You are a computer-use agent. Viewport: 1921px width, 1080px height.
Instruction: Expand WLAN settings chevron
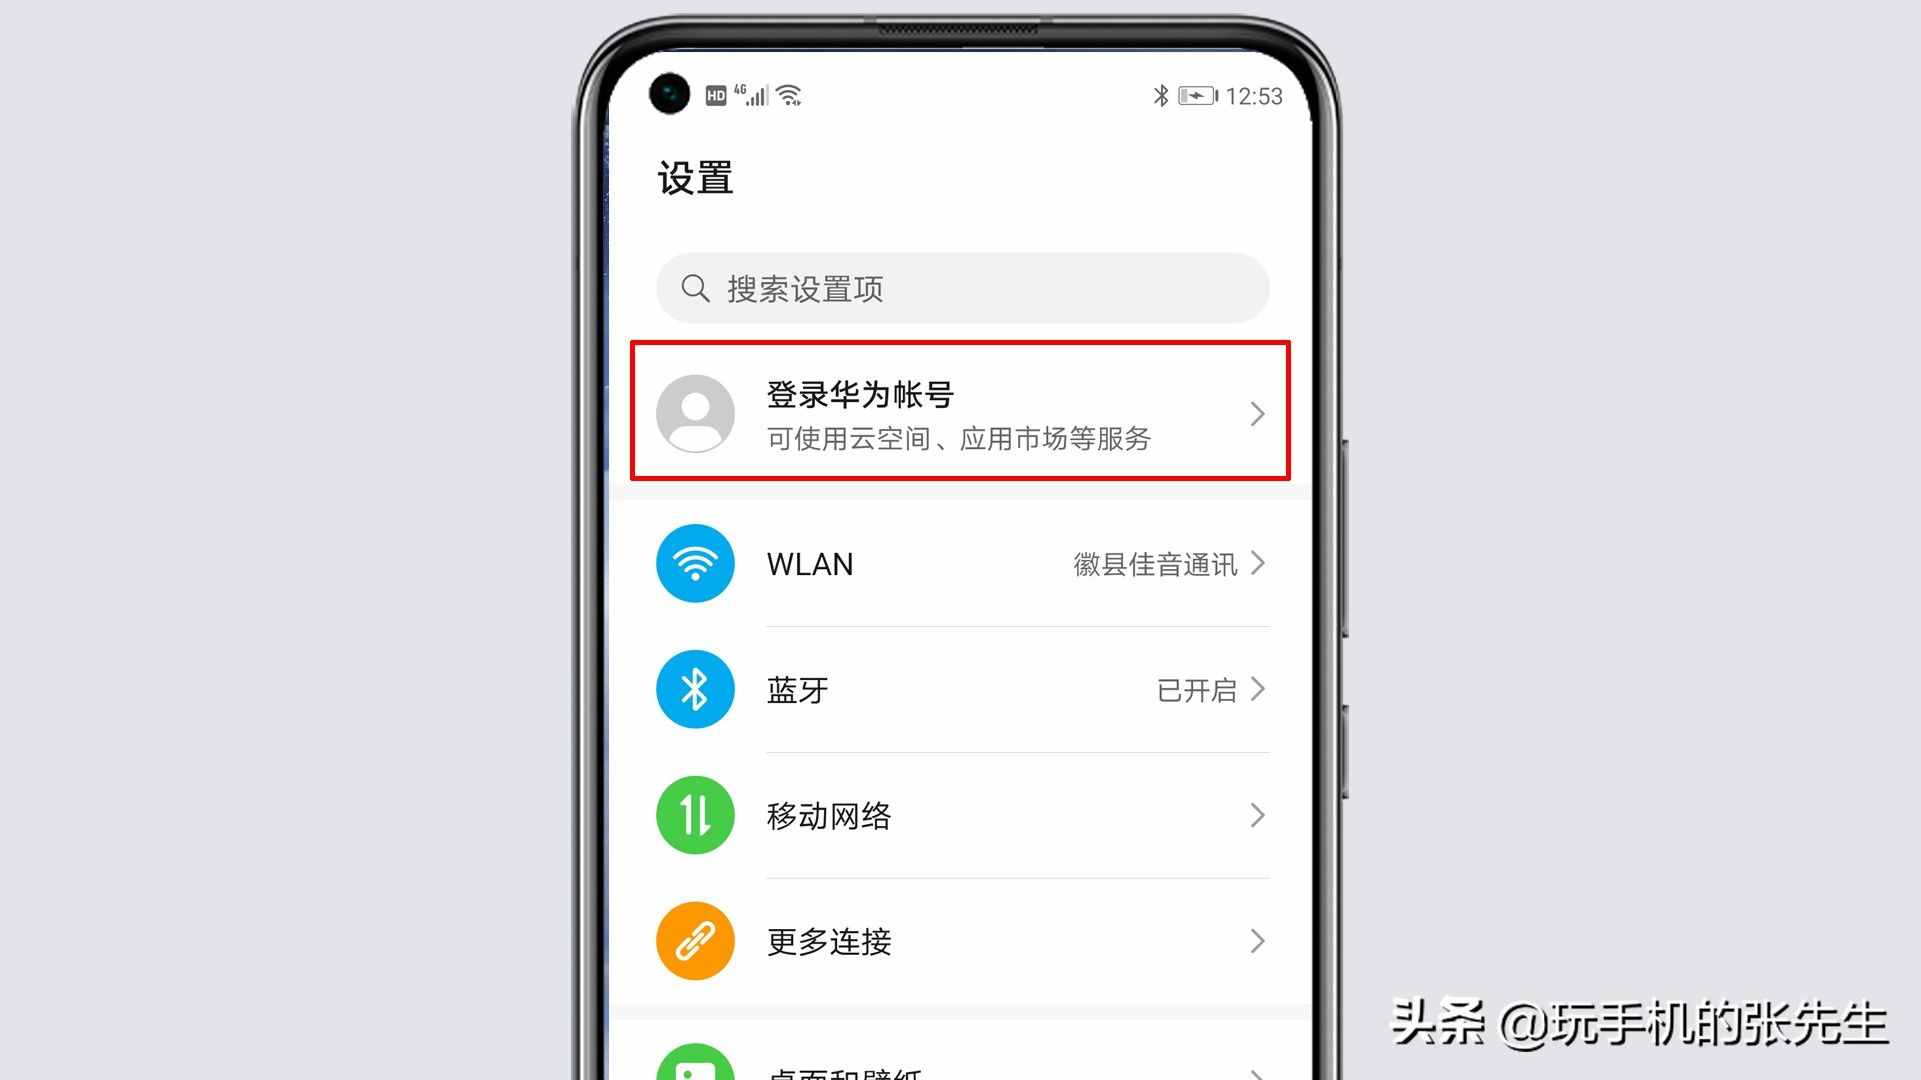tap(1260, 564)
